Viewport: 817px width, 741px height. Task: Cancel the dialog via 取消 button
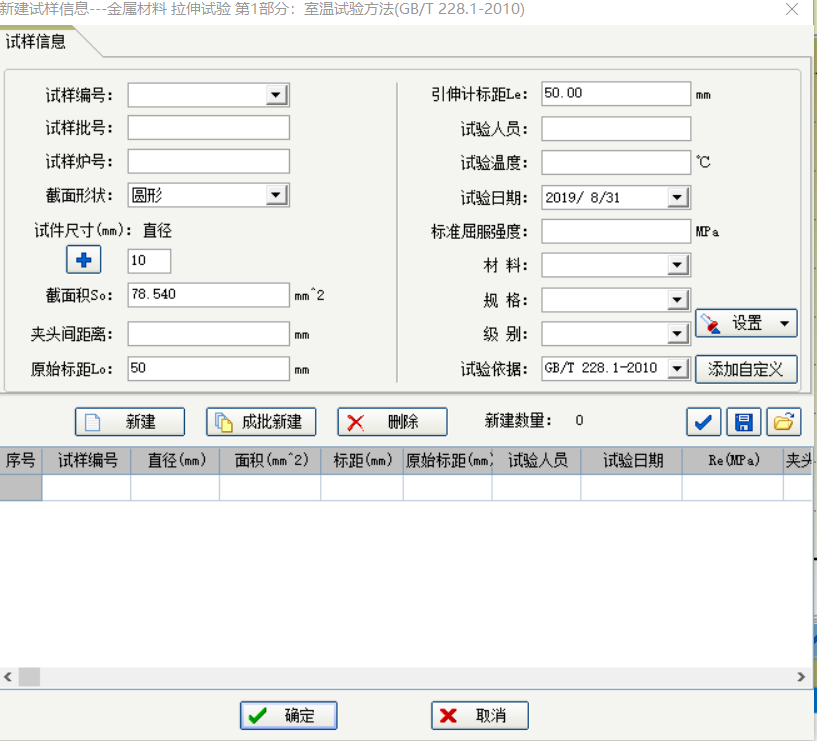[x=479, y=715]
